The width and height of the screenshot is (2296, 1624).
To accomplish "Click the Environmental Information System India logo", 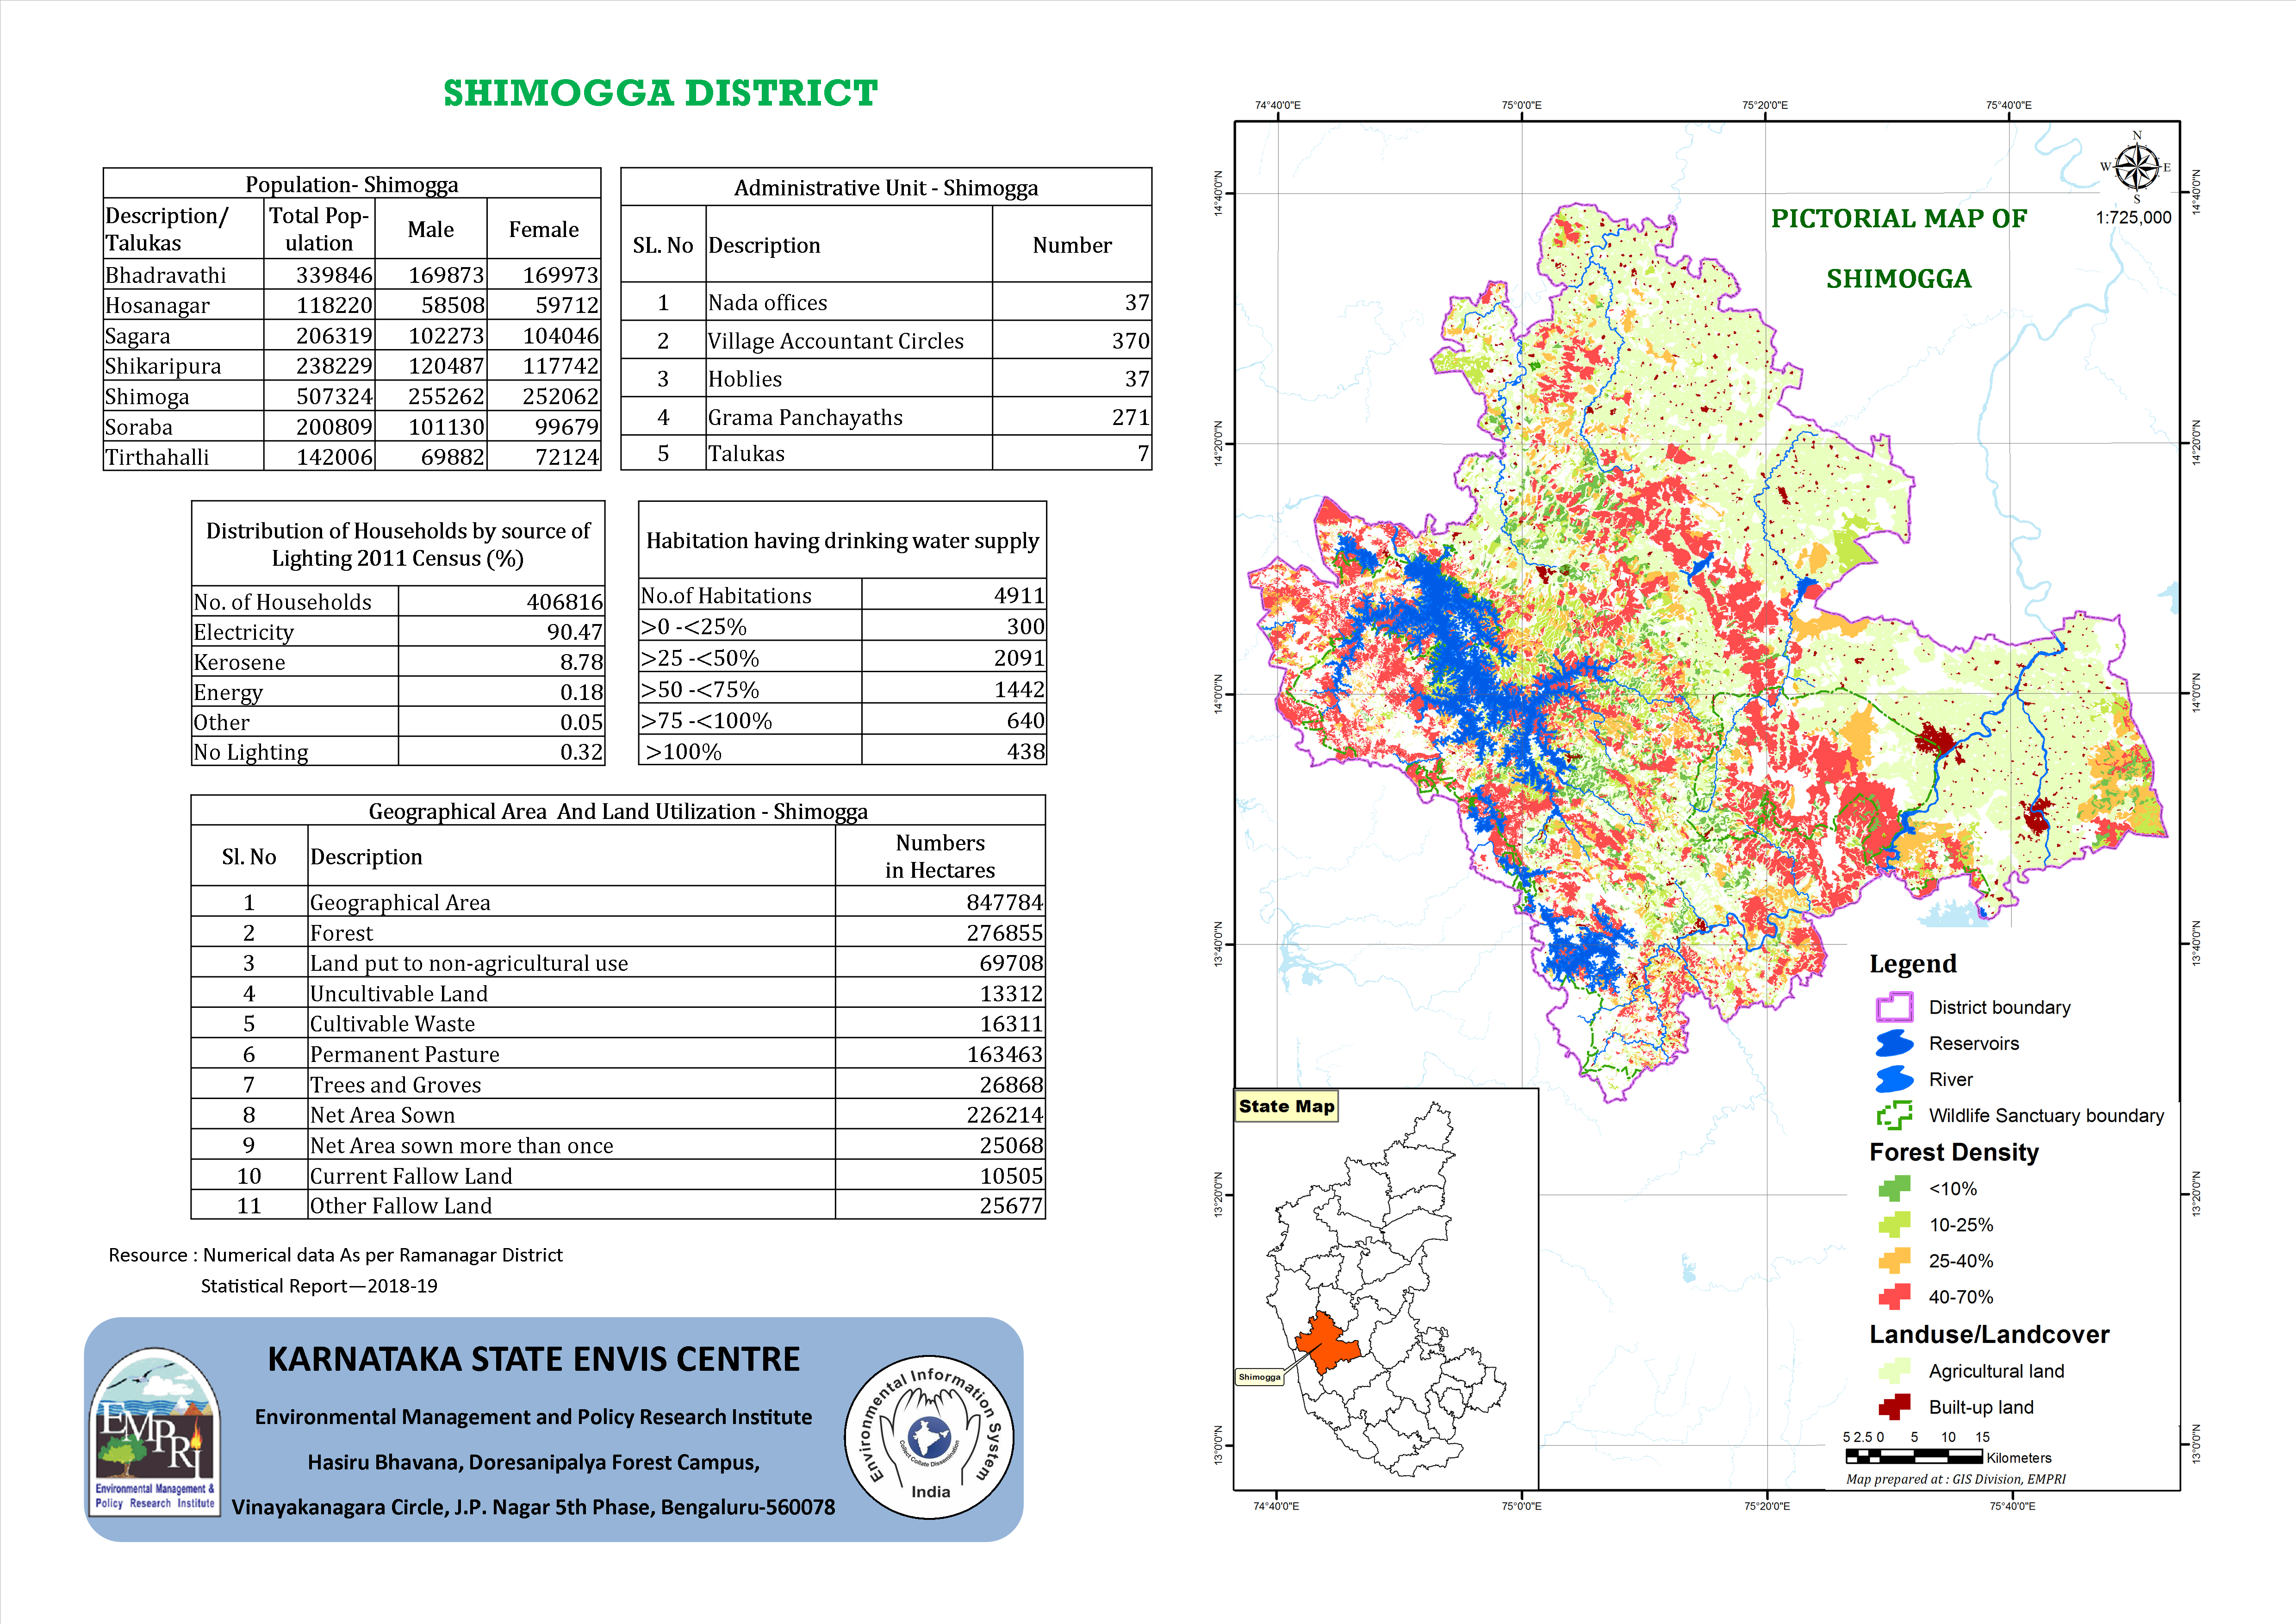I will click(930, 1437).
